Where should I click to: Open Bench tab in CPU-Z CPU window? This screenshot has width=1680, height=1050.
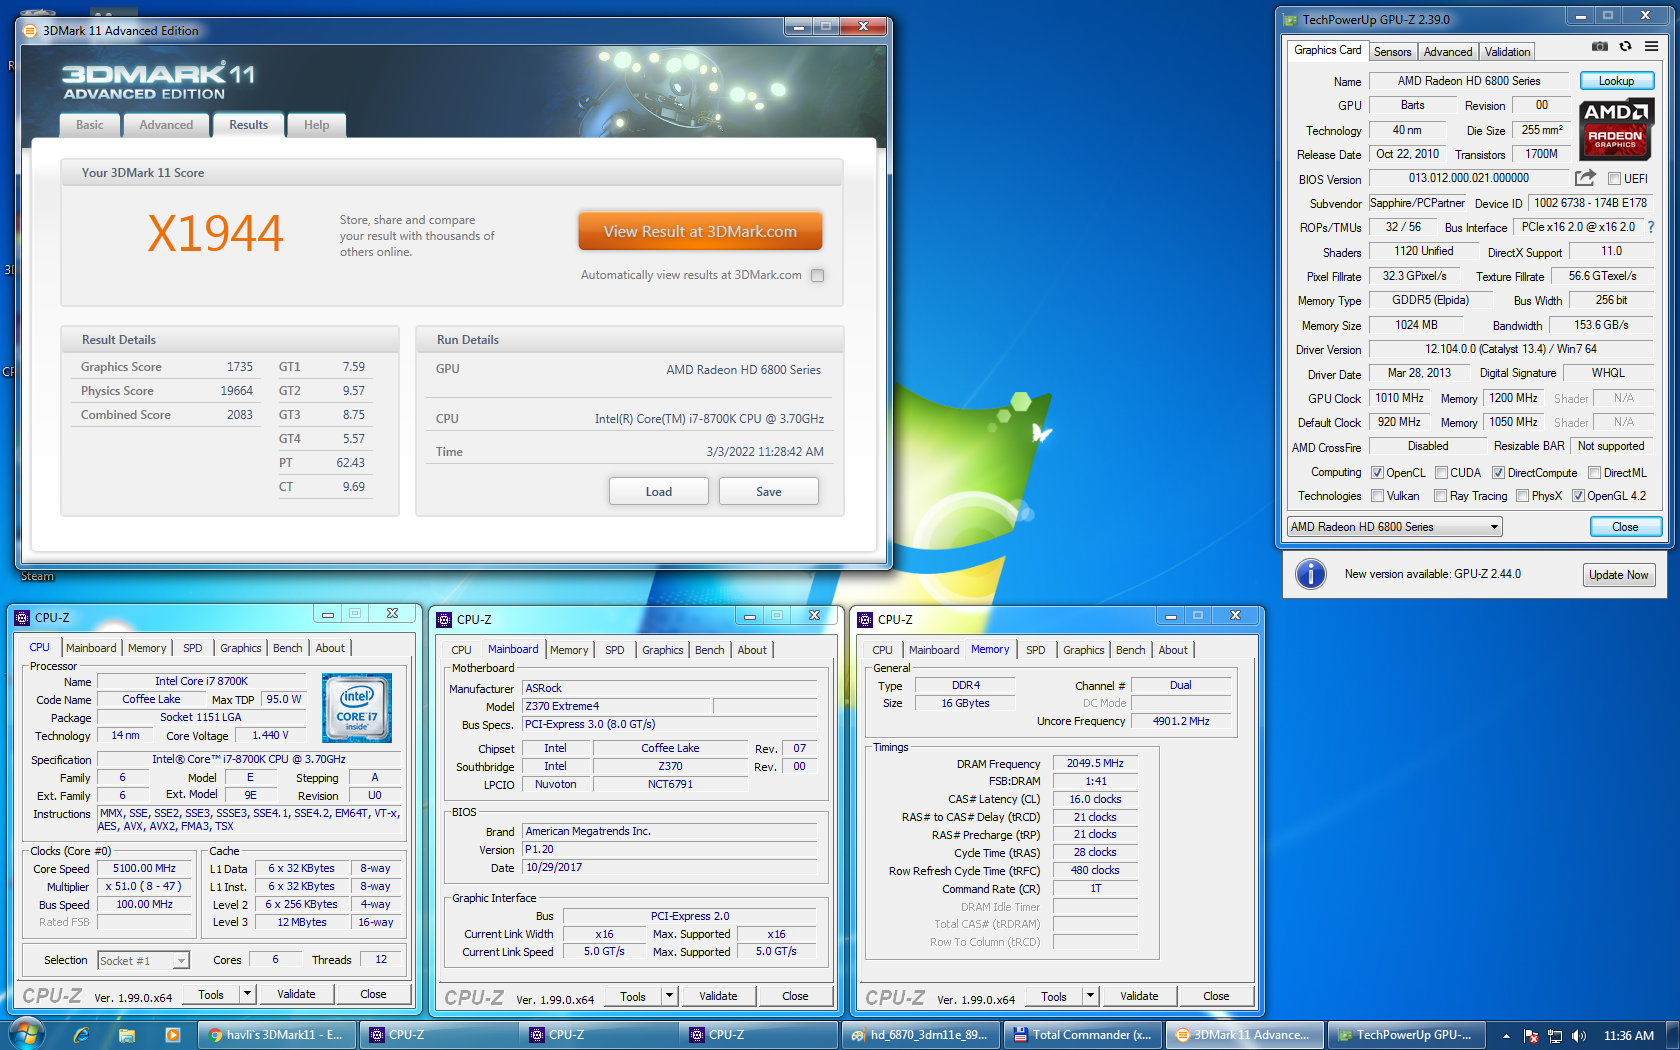288,648
